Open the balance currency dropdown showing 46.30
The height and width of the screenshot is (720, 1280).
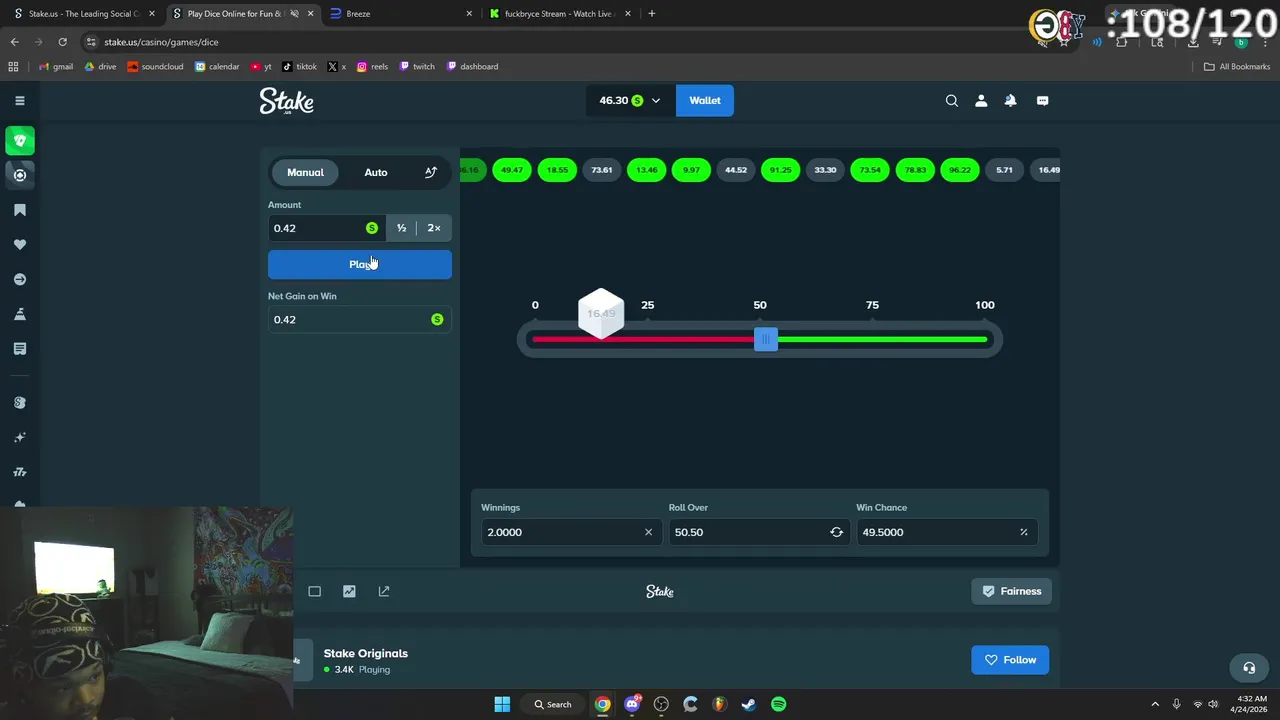coord(630,101)
